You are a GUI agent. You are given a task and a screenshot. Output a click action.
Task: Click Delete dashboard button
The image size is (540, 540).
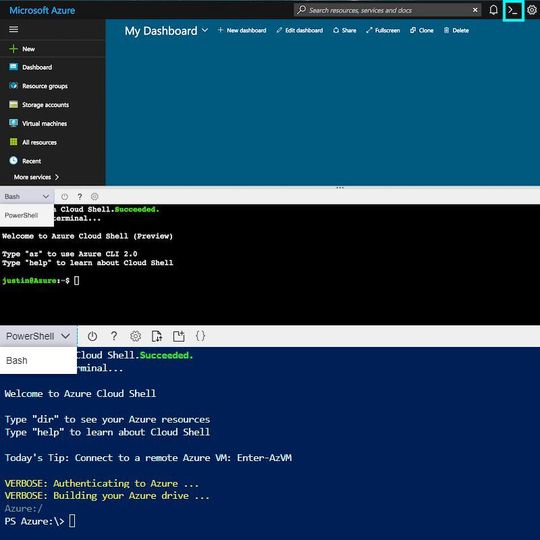coord(456,30)
